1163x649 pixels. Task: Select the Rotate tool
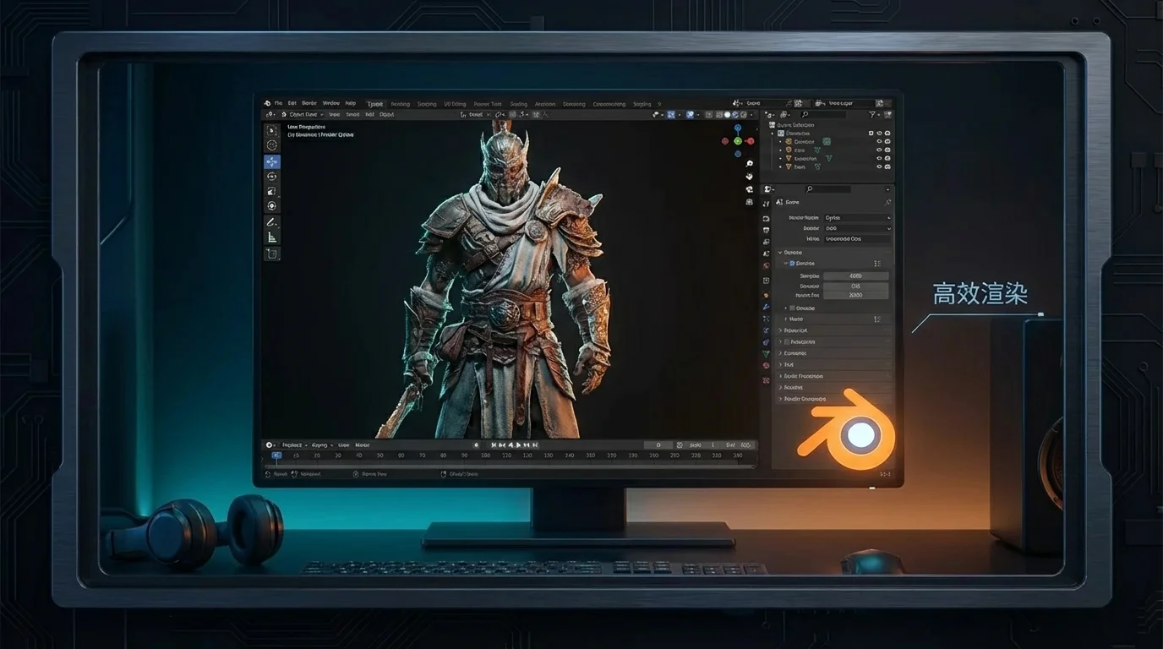[272, 177]
